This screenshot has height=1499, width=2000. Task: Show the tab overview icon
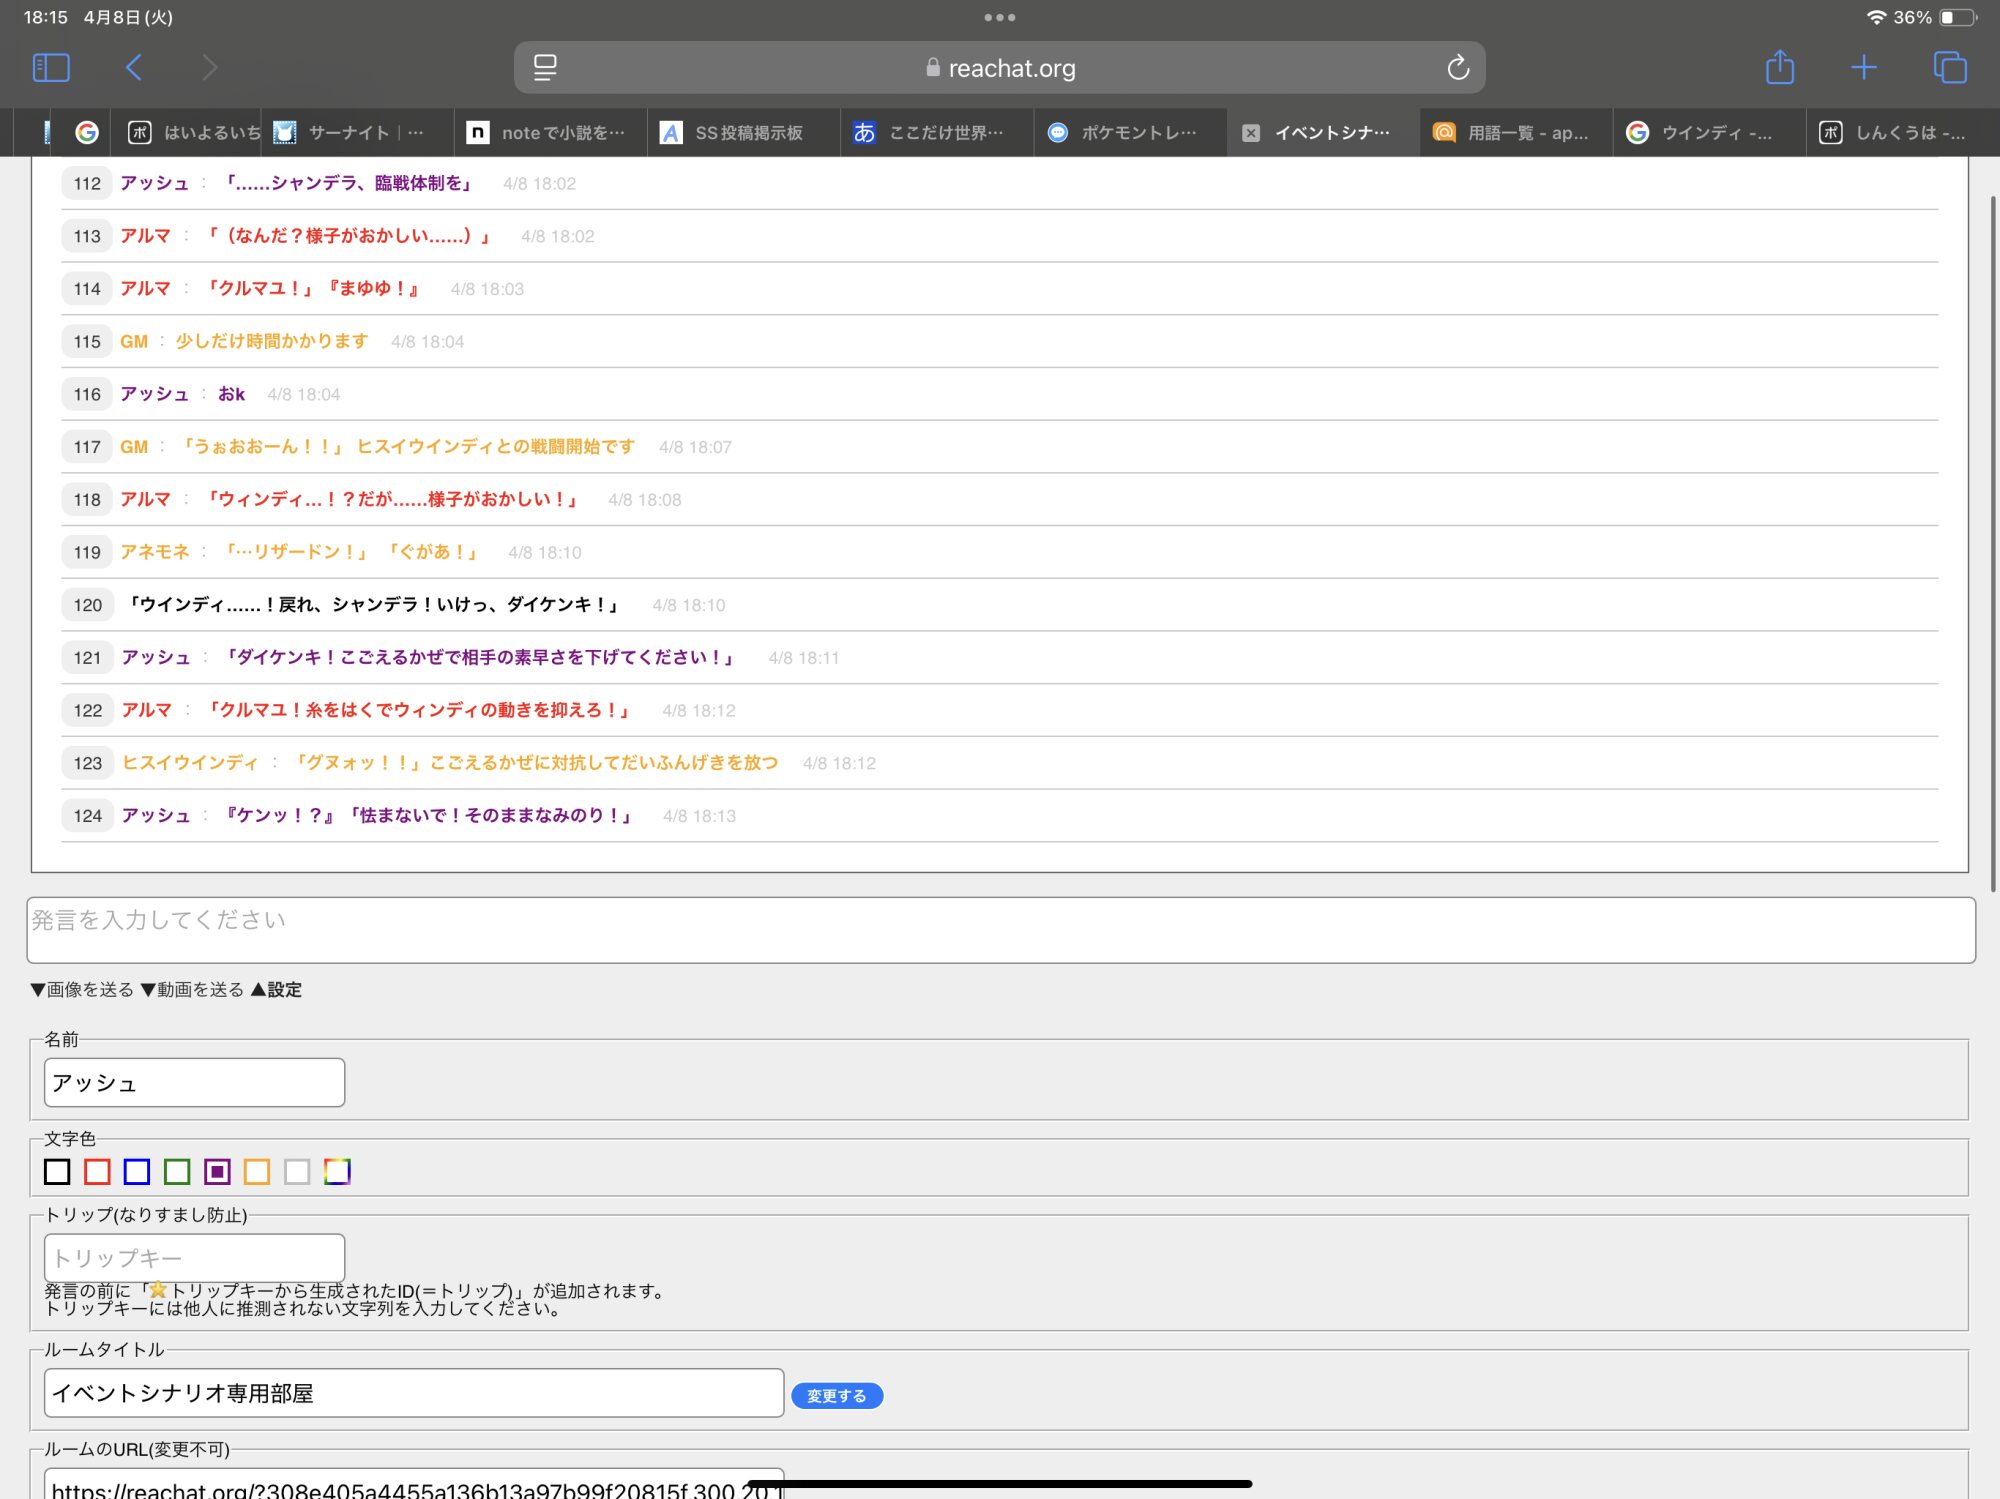1949,68
